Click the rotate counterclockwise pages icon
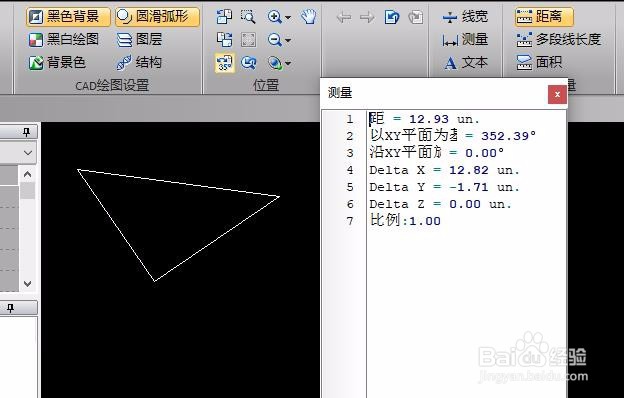Image resolution: width=624 pixels, height=398 pixels. 224,17
